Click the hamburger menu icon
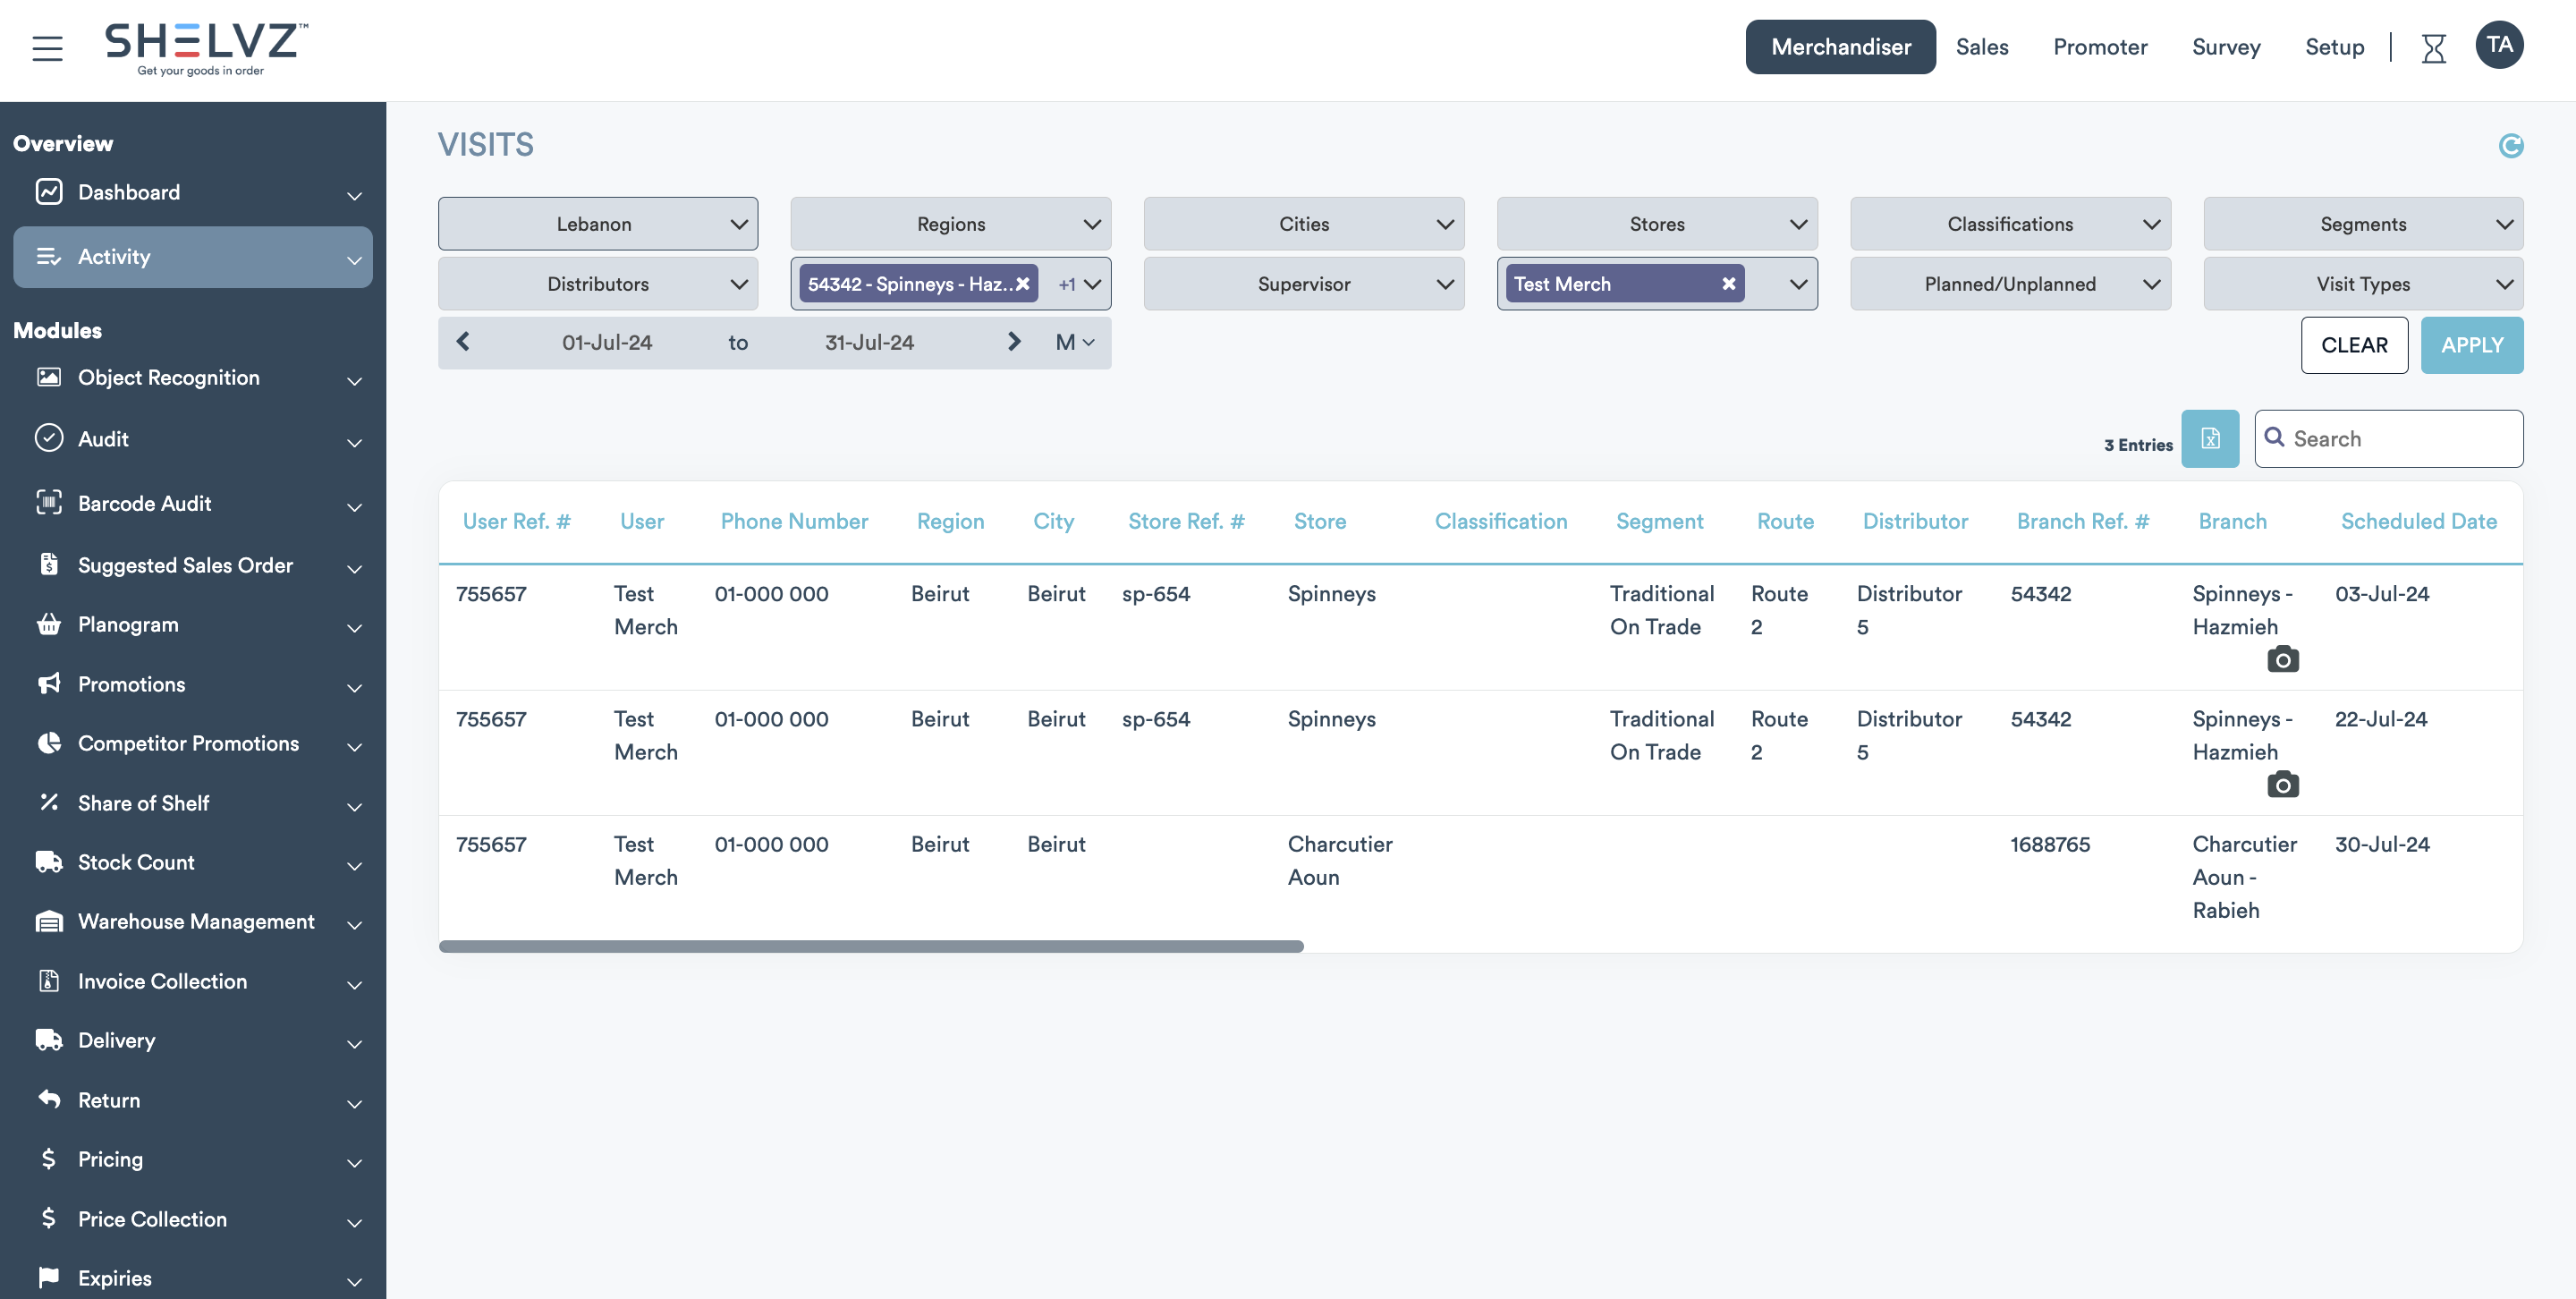 point(47,47)
